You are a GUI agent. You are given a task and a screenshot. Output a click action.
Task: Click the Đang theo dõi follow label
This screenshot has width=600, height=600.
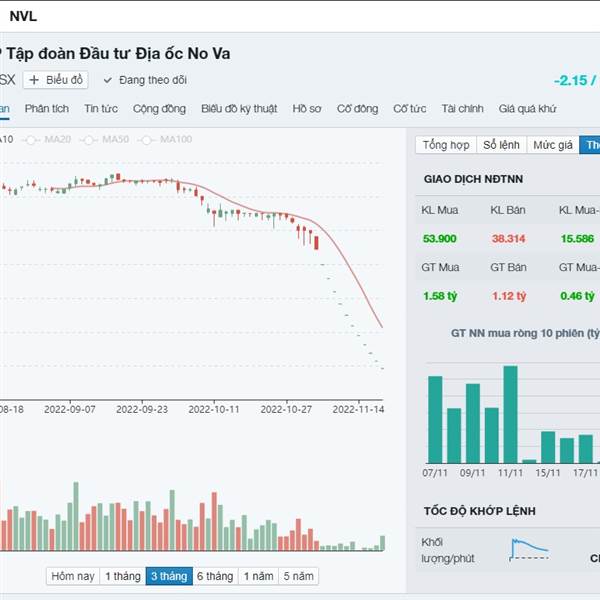pyautogui.click(x=153, y=80)
